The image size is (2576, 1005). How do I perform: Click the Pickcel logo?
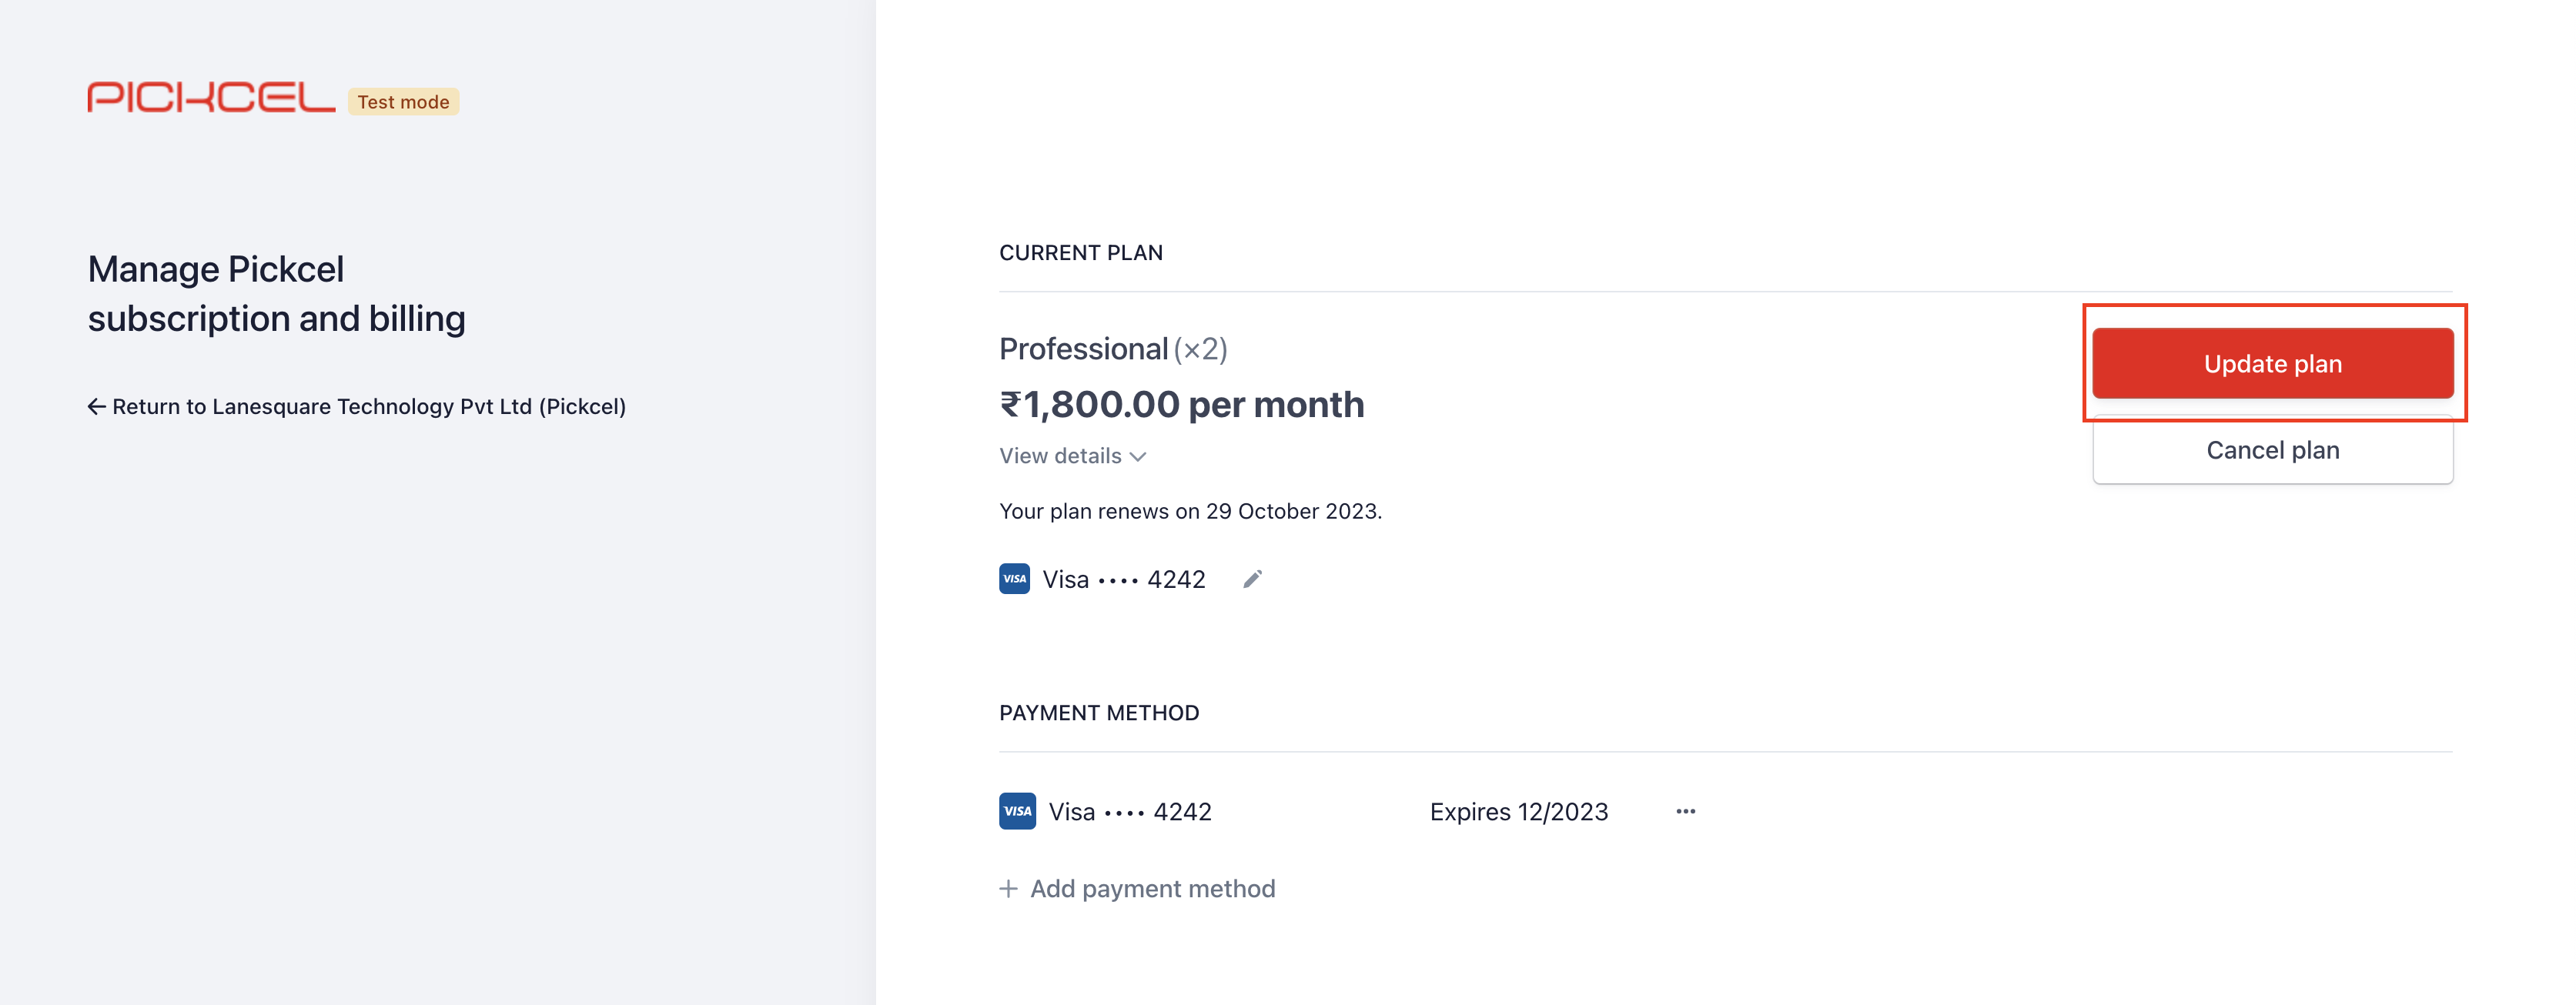click(x=211, y=98)
